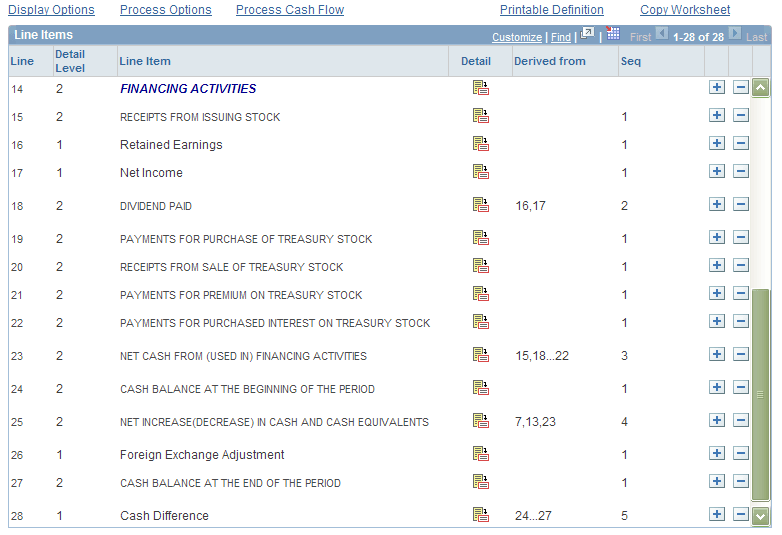Sort by Detail Level column header

tap(70, 61)
